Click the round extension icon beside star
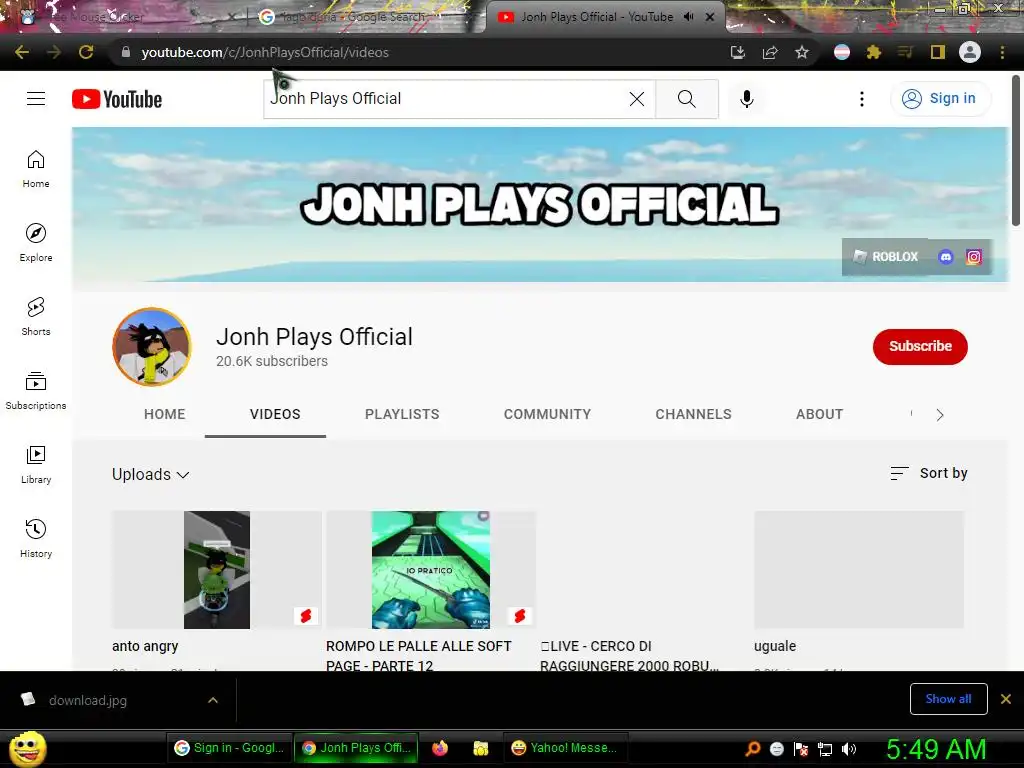Viewport: 1024px width, 768px height. [x=842, y=52]
